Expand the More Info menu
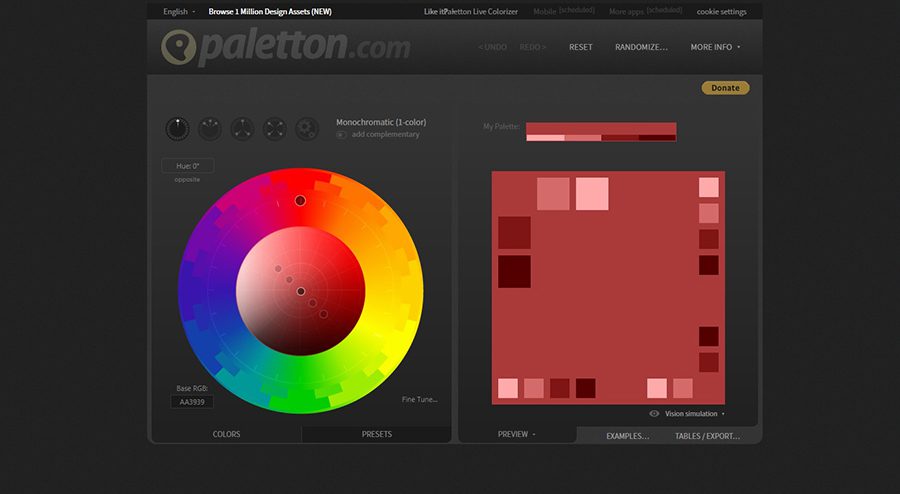 pyautogui.click(x=715, y=47)
